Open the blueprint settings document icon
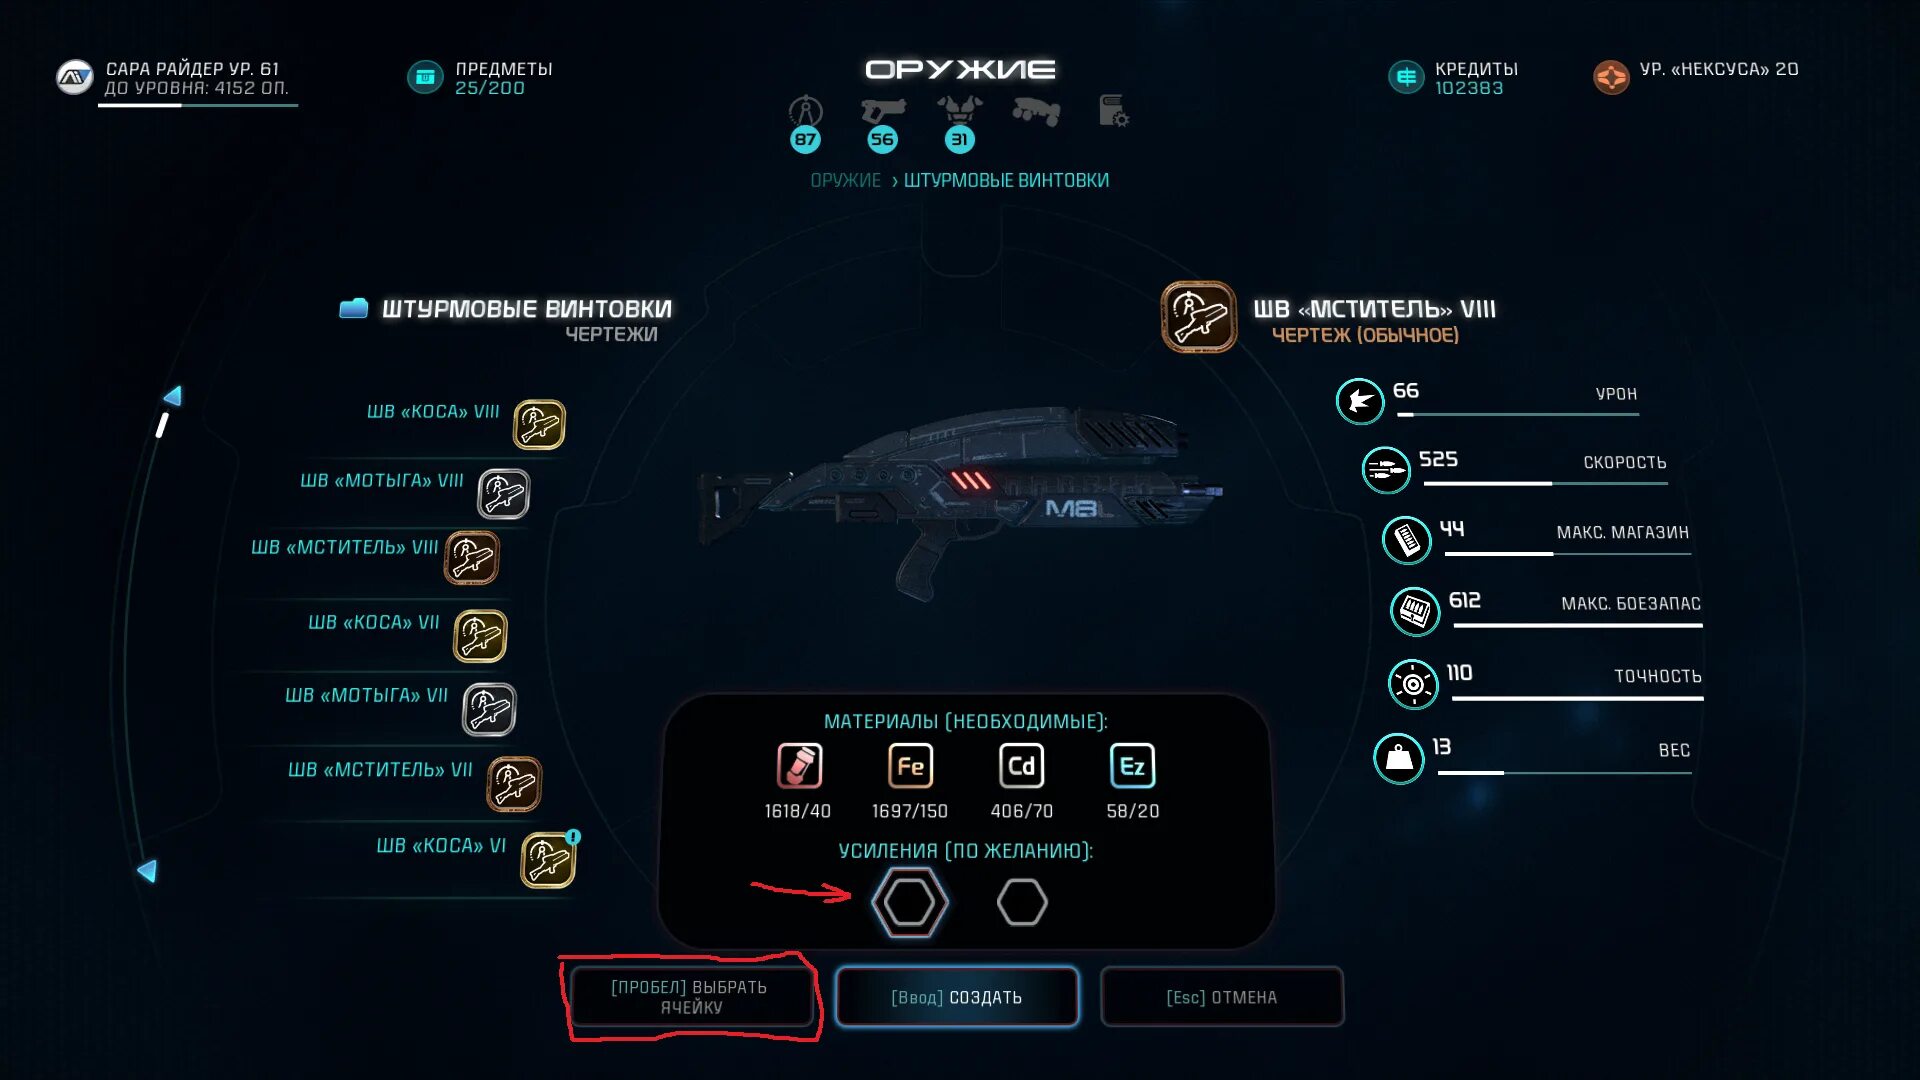This screenshot has width=1920, height=1080. click(1113, 111)
